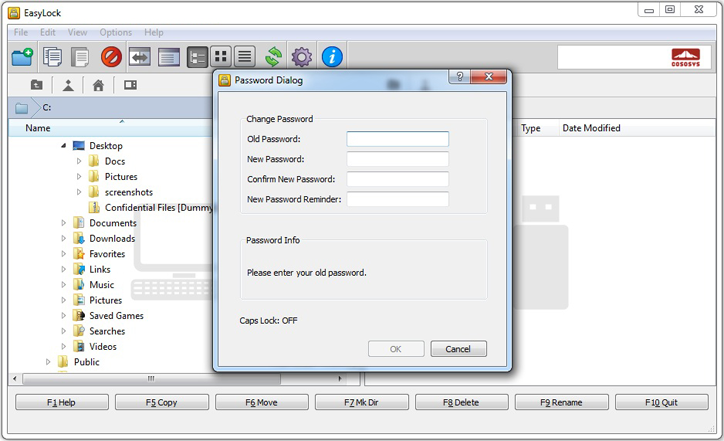724x441 pixels.
Task: Expand the Public folder node
Action: 48,362
